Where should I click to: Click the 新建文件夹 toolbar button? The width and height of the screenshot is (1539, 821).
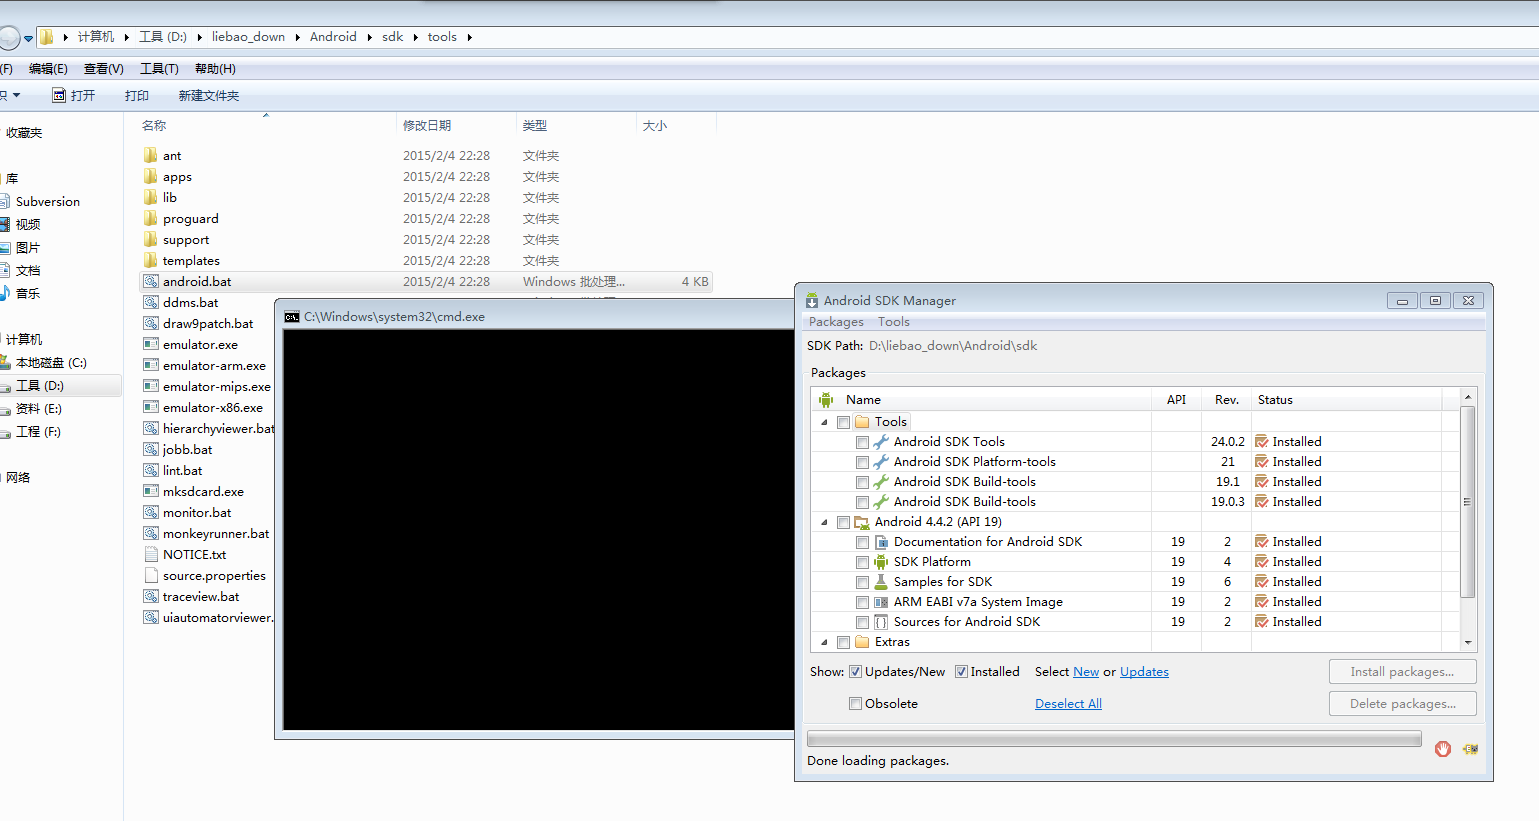(209, 95)
